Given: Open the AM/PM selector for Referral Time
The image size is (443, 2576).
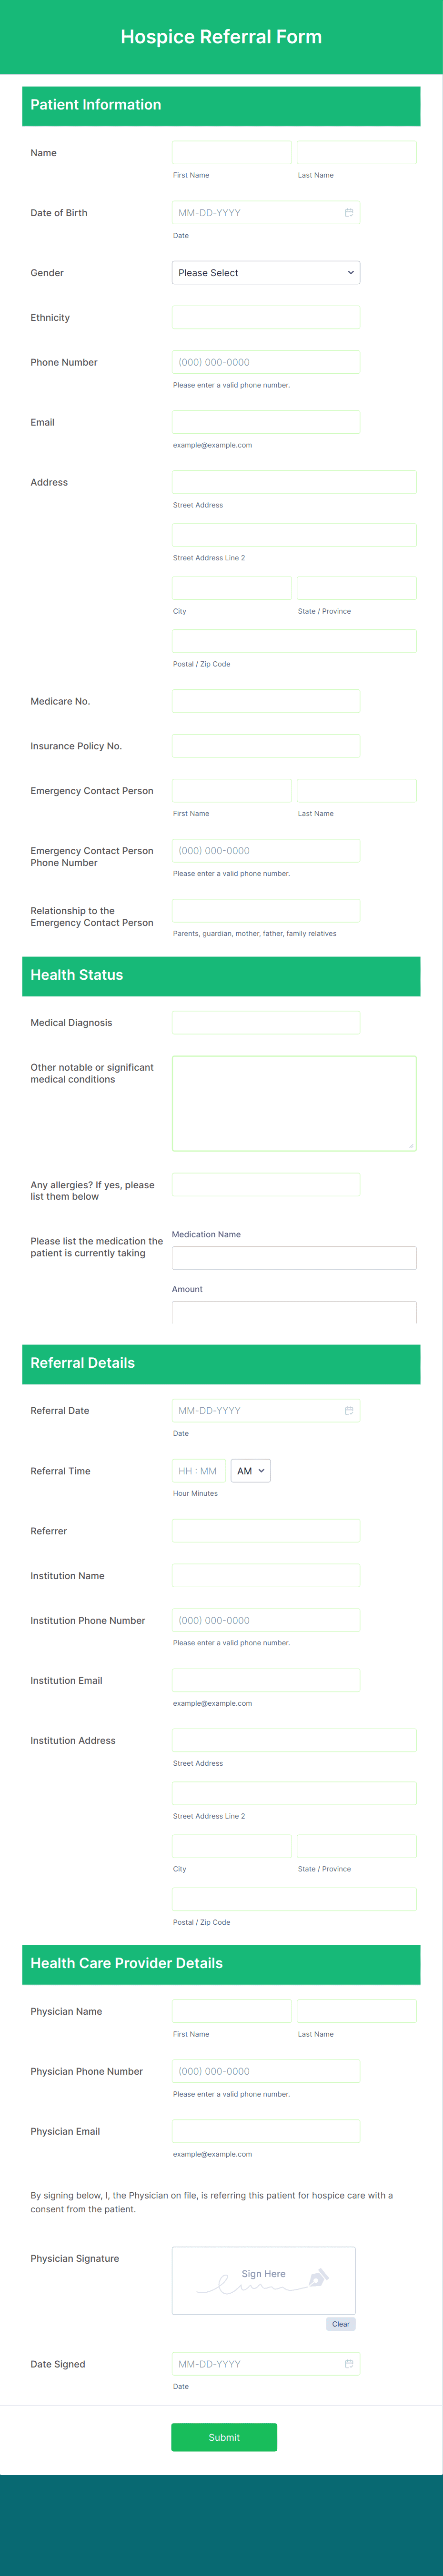Looking at the screenshot, I should [250, 1471].
